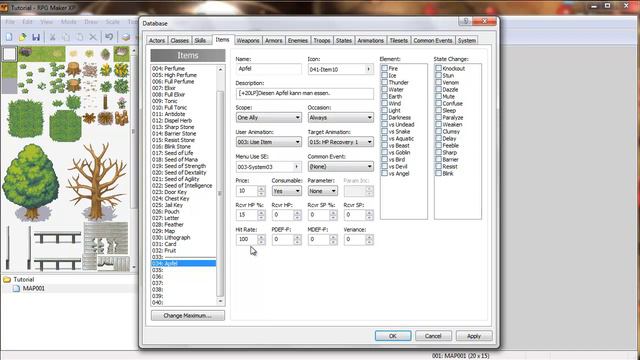Viewport: 640px width, 360px height.
Task: Check the vs Undead element box
Action: (x=384, y=124)
